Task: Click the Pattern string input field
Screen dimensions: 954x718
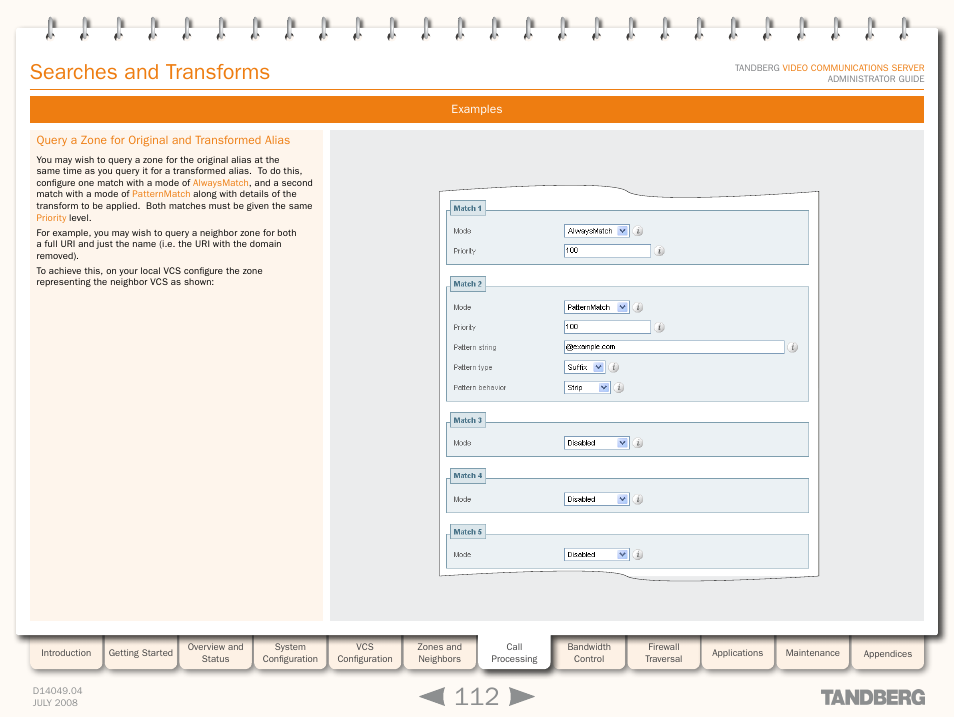Action: [674, 347]
